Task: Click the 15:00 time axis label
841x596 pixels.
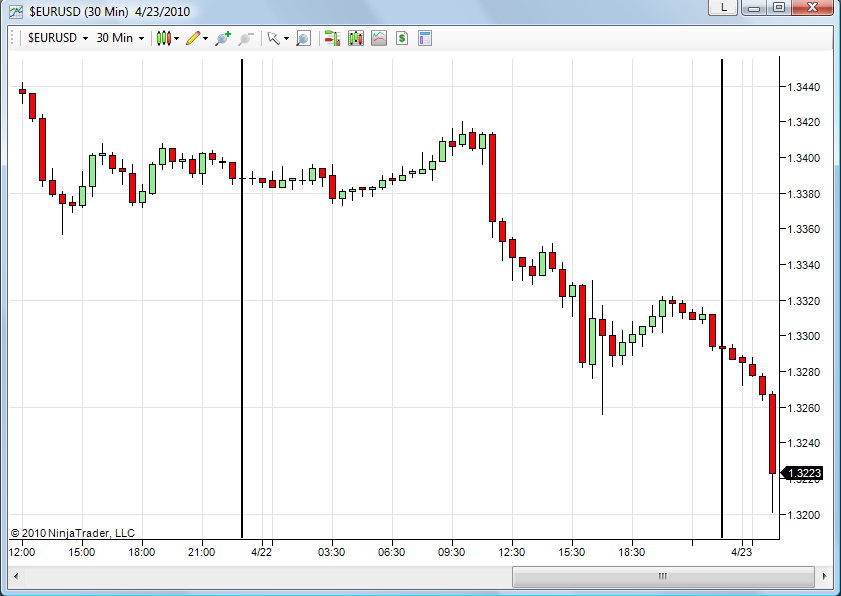Action: 82,552
